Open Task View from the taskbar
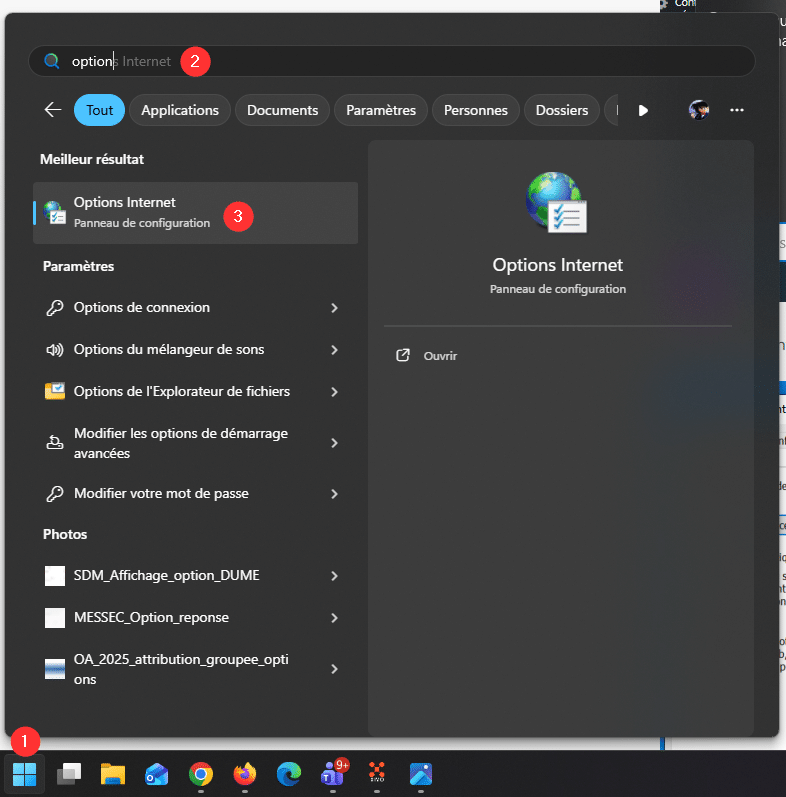 click(69, 774)
